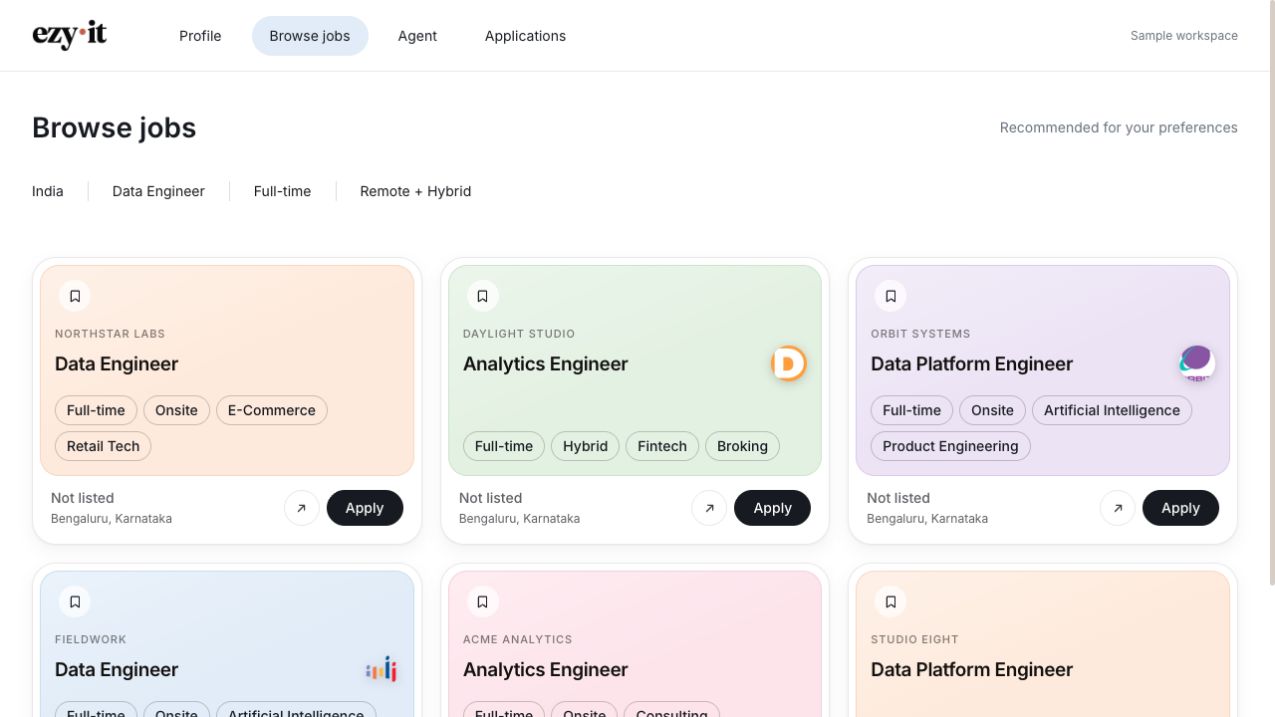1275x717 pixels.
Task: Bookmark the Northstar Labs Data Engineer job
Action: pos(75,296)
